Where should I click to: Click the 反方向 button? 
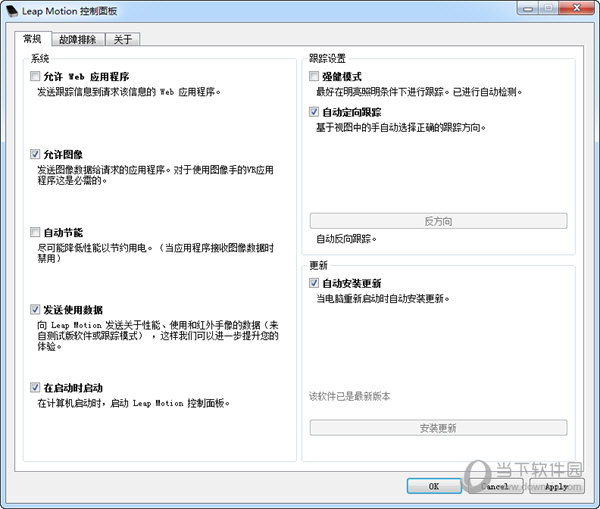click(x=438, y=221)
